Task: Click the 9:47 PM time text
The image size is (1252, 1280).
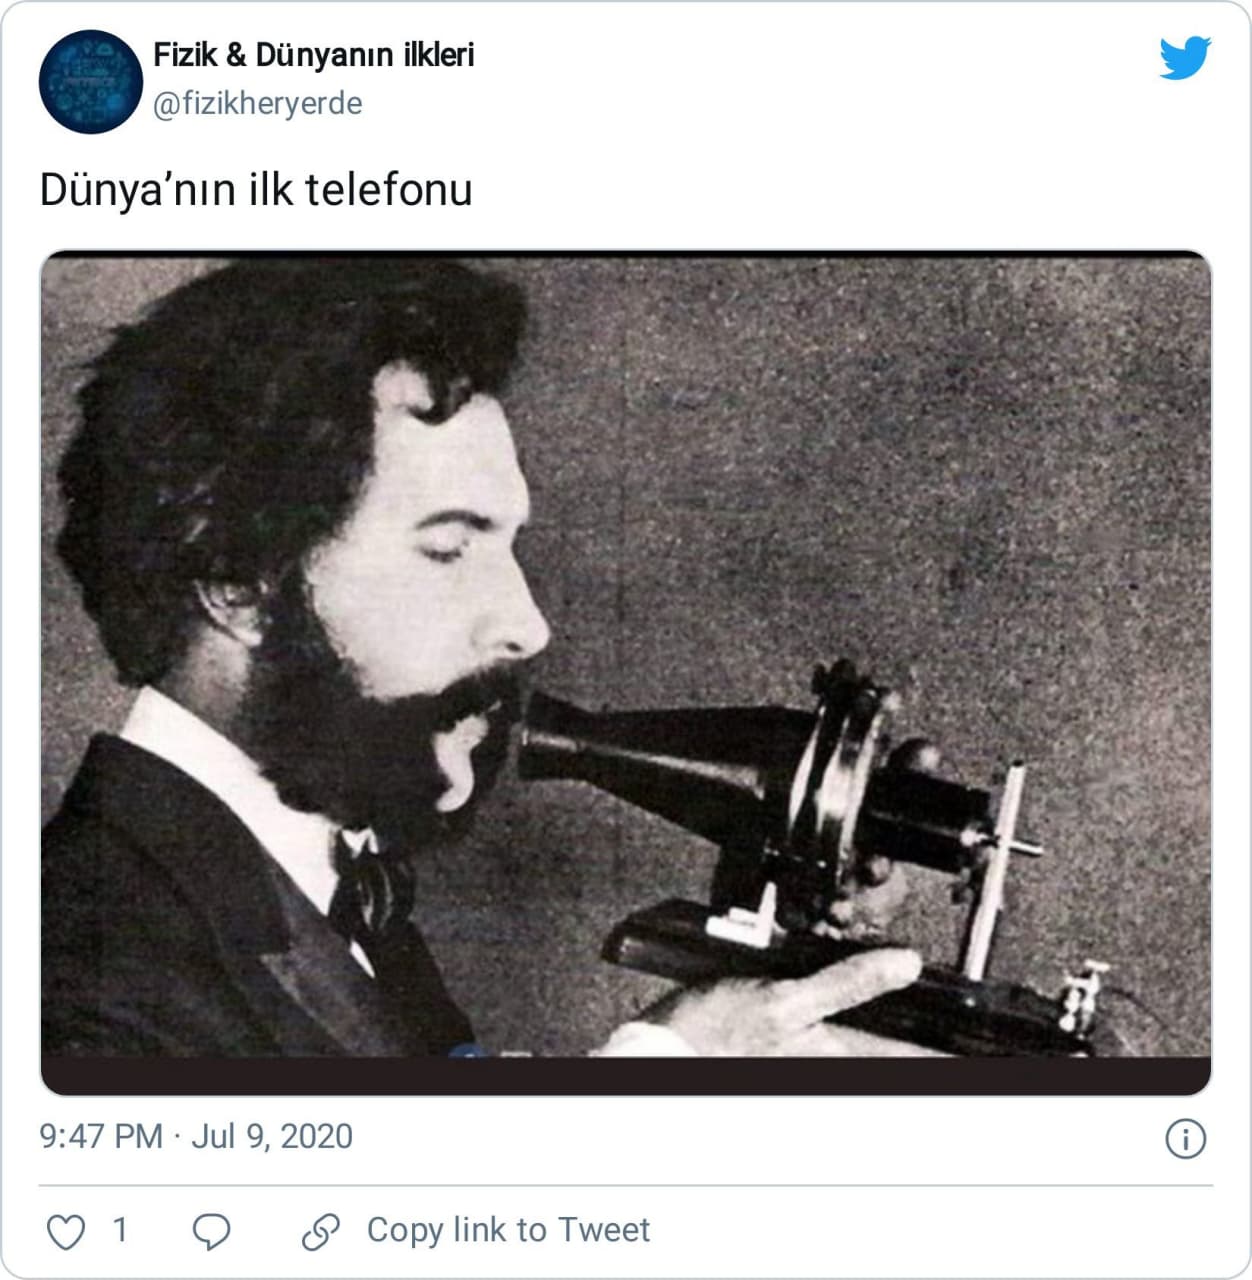Action: click(x=100, y=1137)
